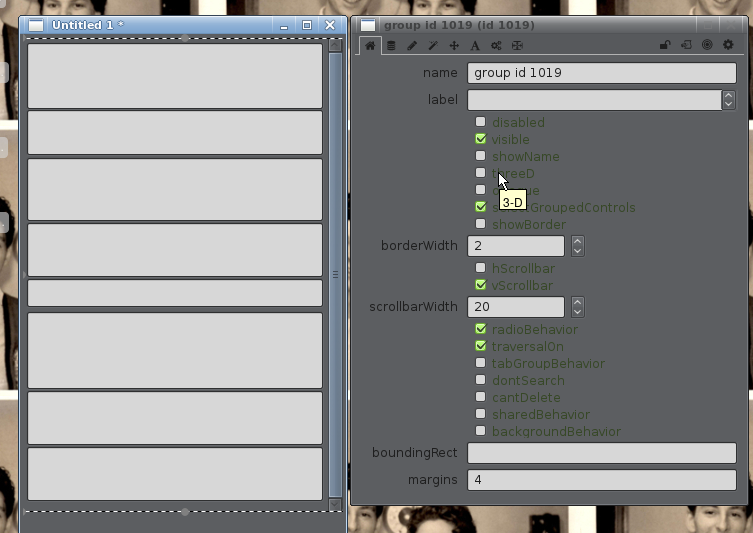Open the label field dropdown arrows
The image size is (753, 533).
click(x=729, y=100)
